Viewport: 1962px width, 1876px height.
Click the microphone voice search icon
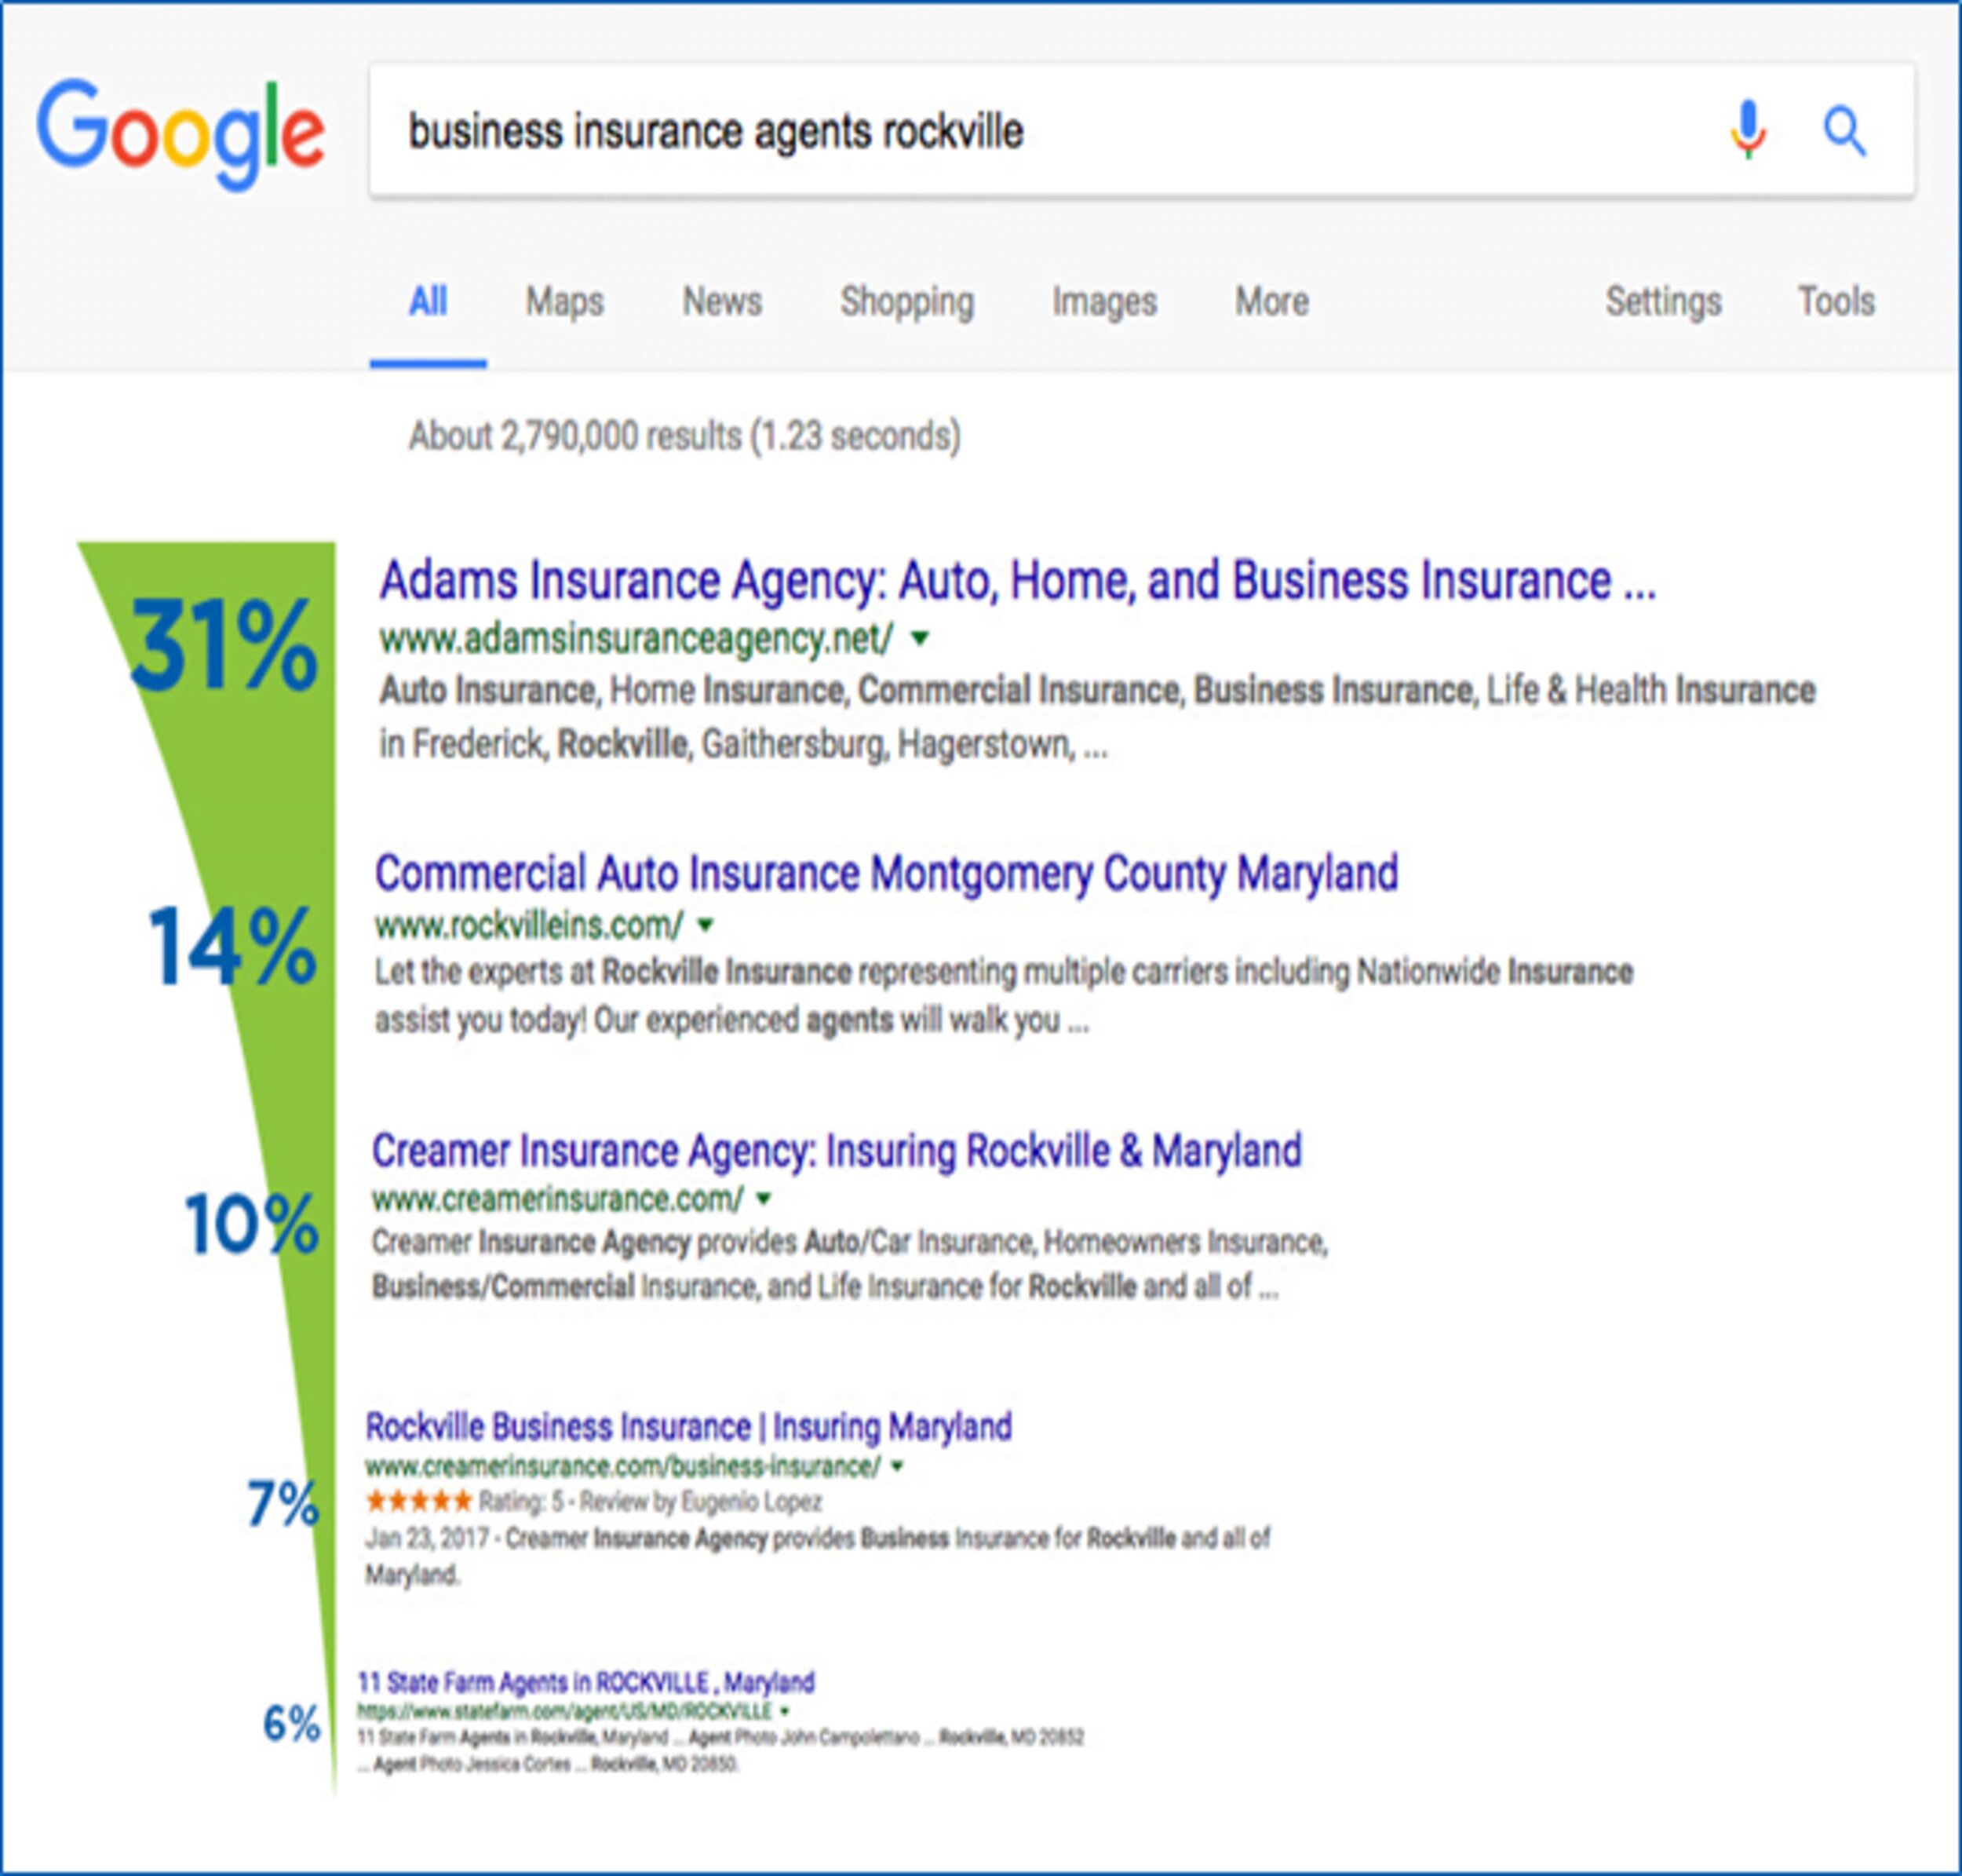pos(1747,131)
